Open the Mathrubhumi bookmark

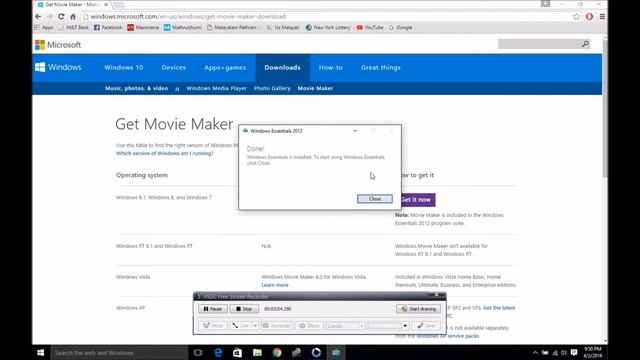(182, 27)
